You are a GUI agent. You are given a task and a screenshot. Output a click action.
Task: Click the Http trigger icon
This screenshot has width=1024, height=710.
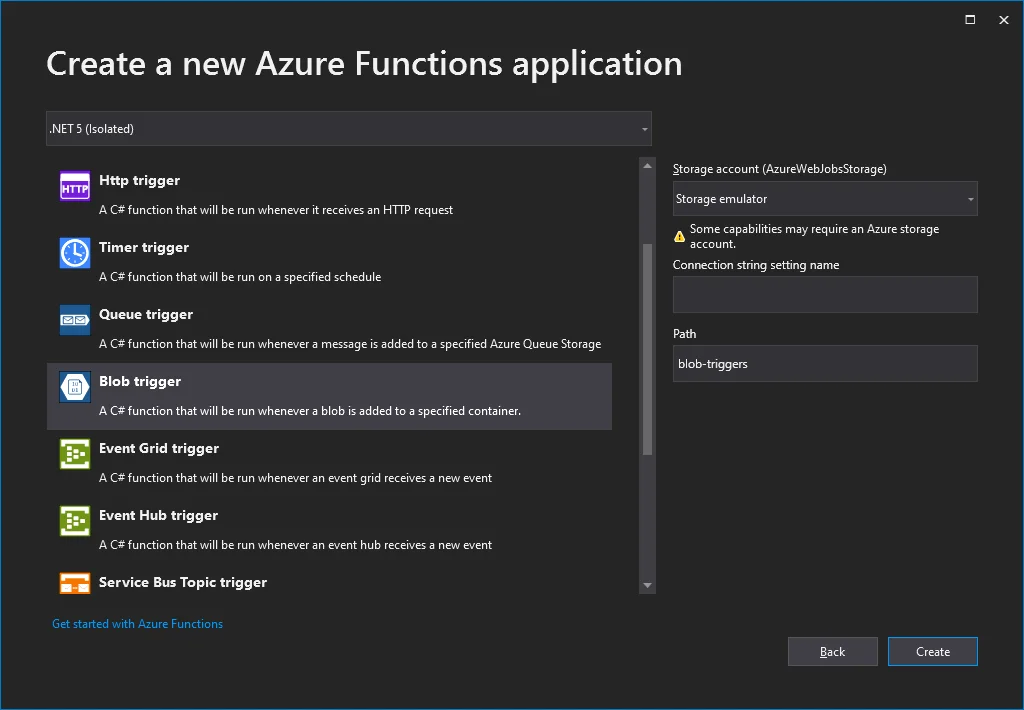coord(75,186)
